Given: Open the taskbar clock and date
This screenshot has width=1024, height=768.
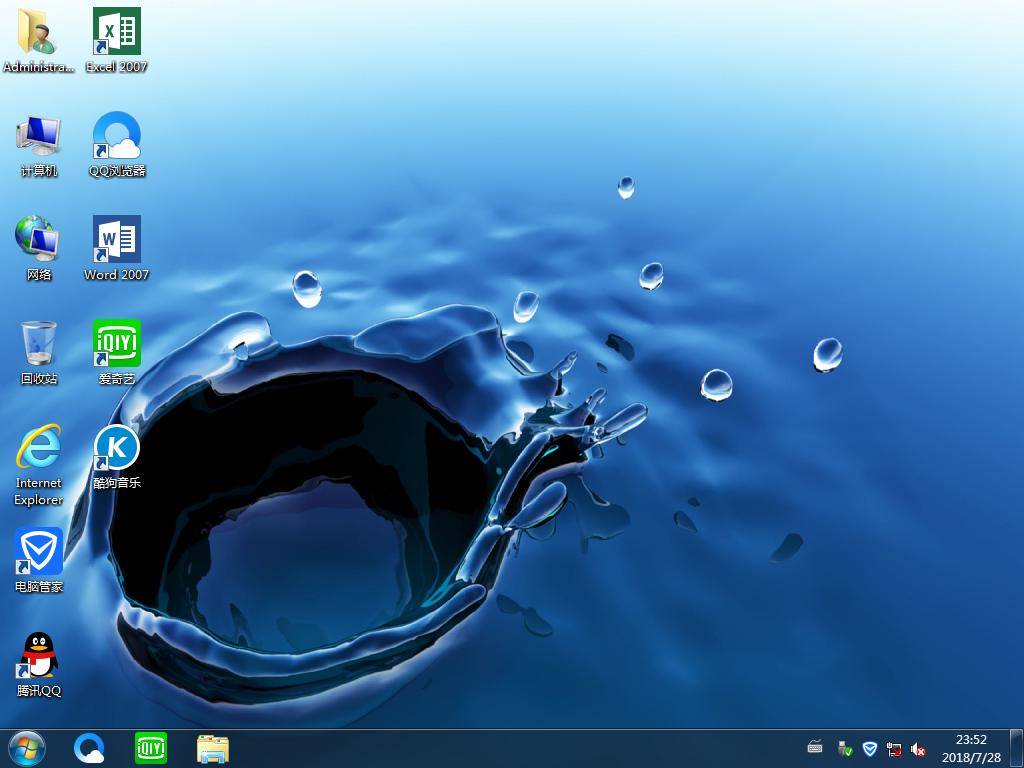Looking at the screenshot, I should pos(971,748).
